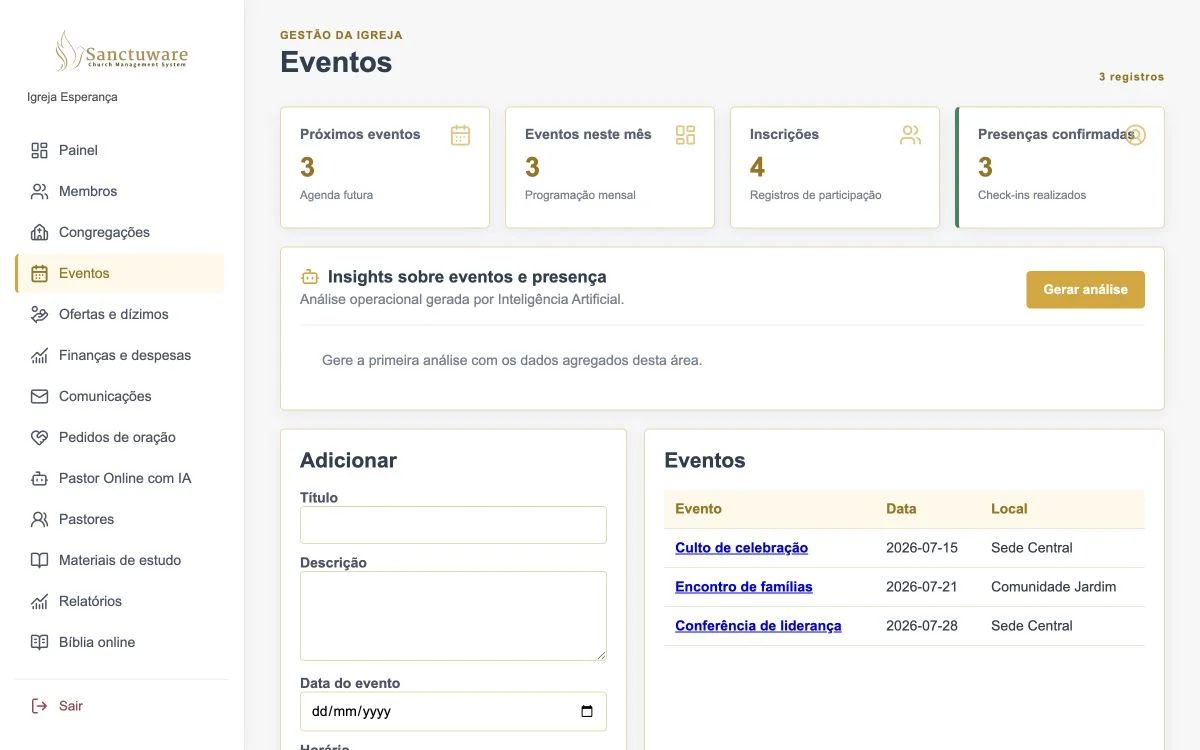Screen dimensions: 1200x750
Task: Select Pastor Online com IA
Action: [x=119, y=478]
